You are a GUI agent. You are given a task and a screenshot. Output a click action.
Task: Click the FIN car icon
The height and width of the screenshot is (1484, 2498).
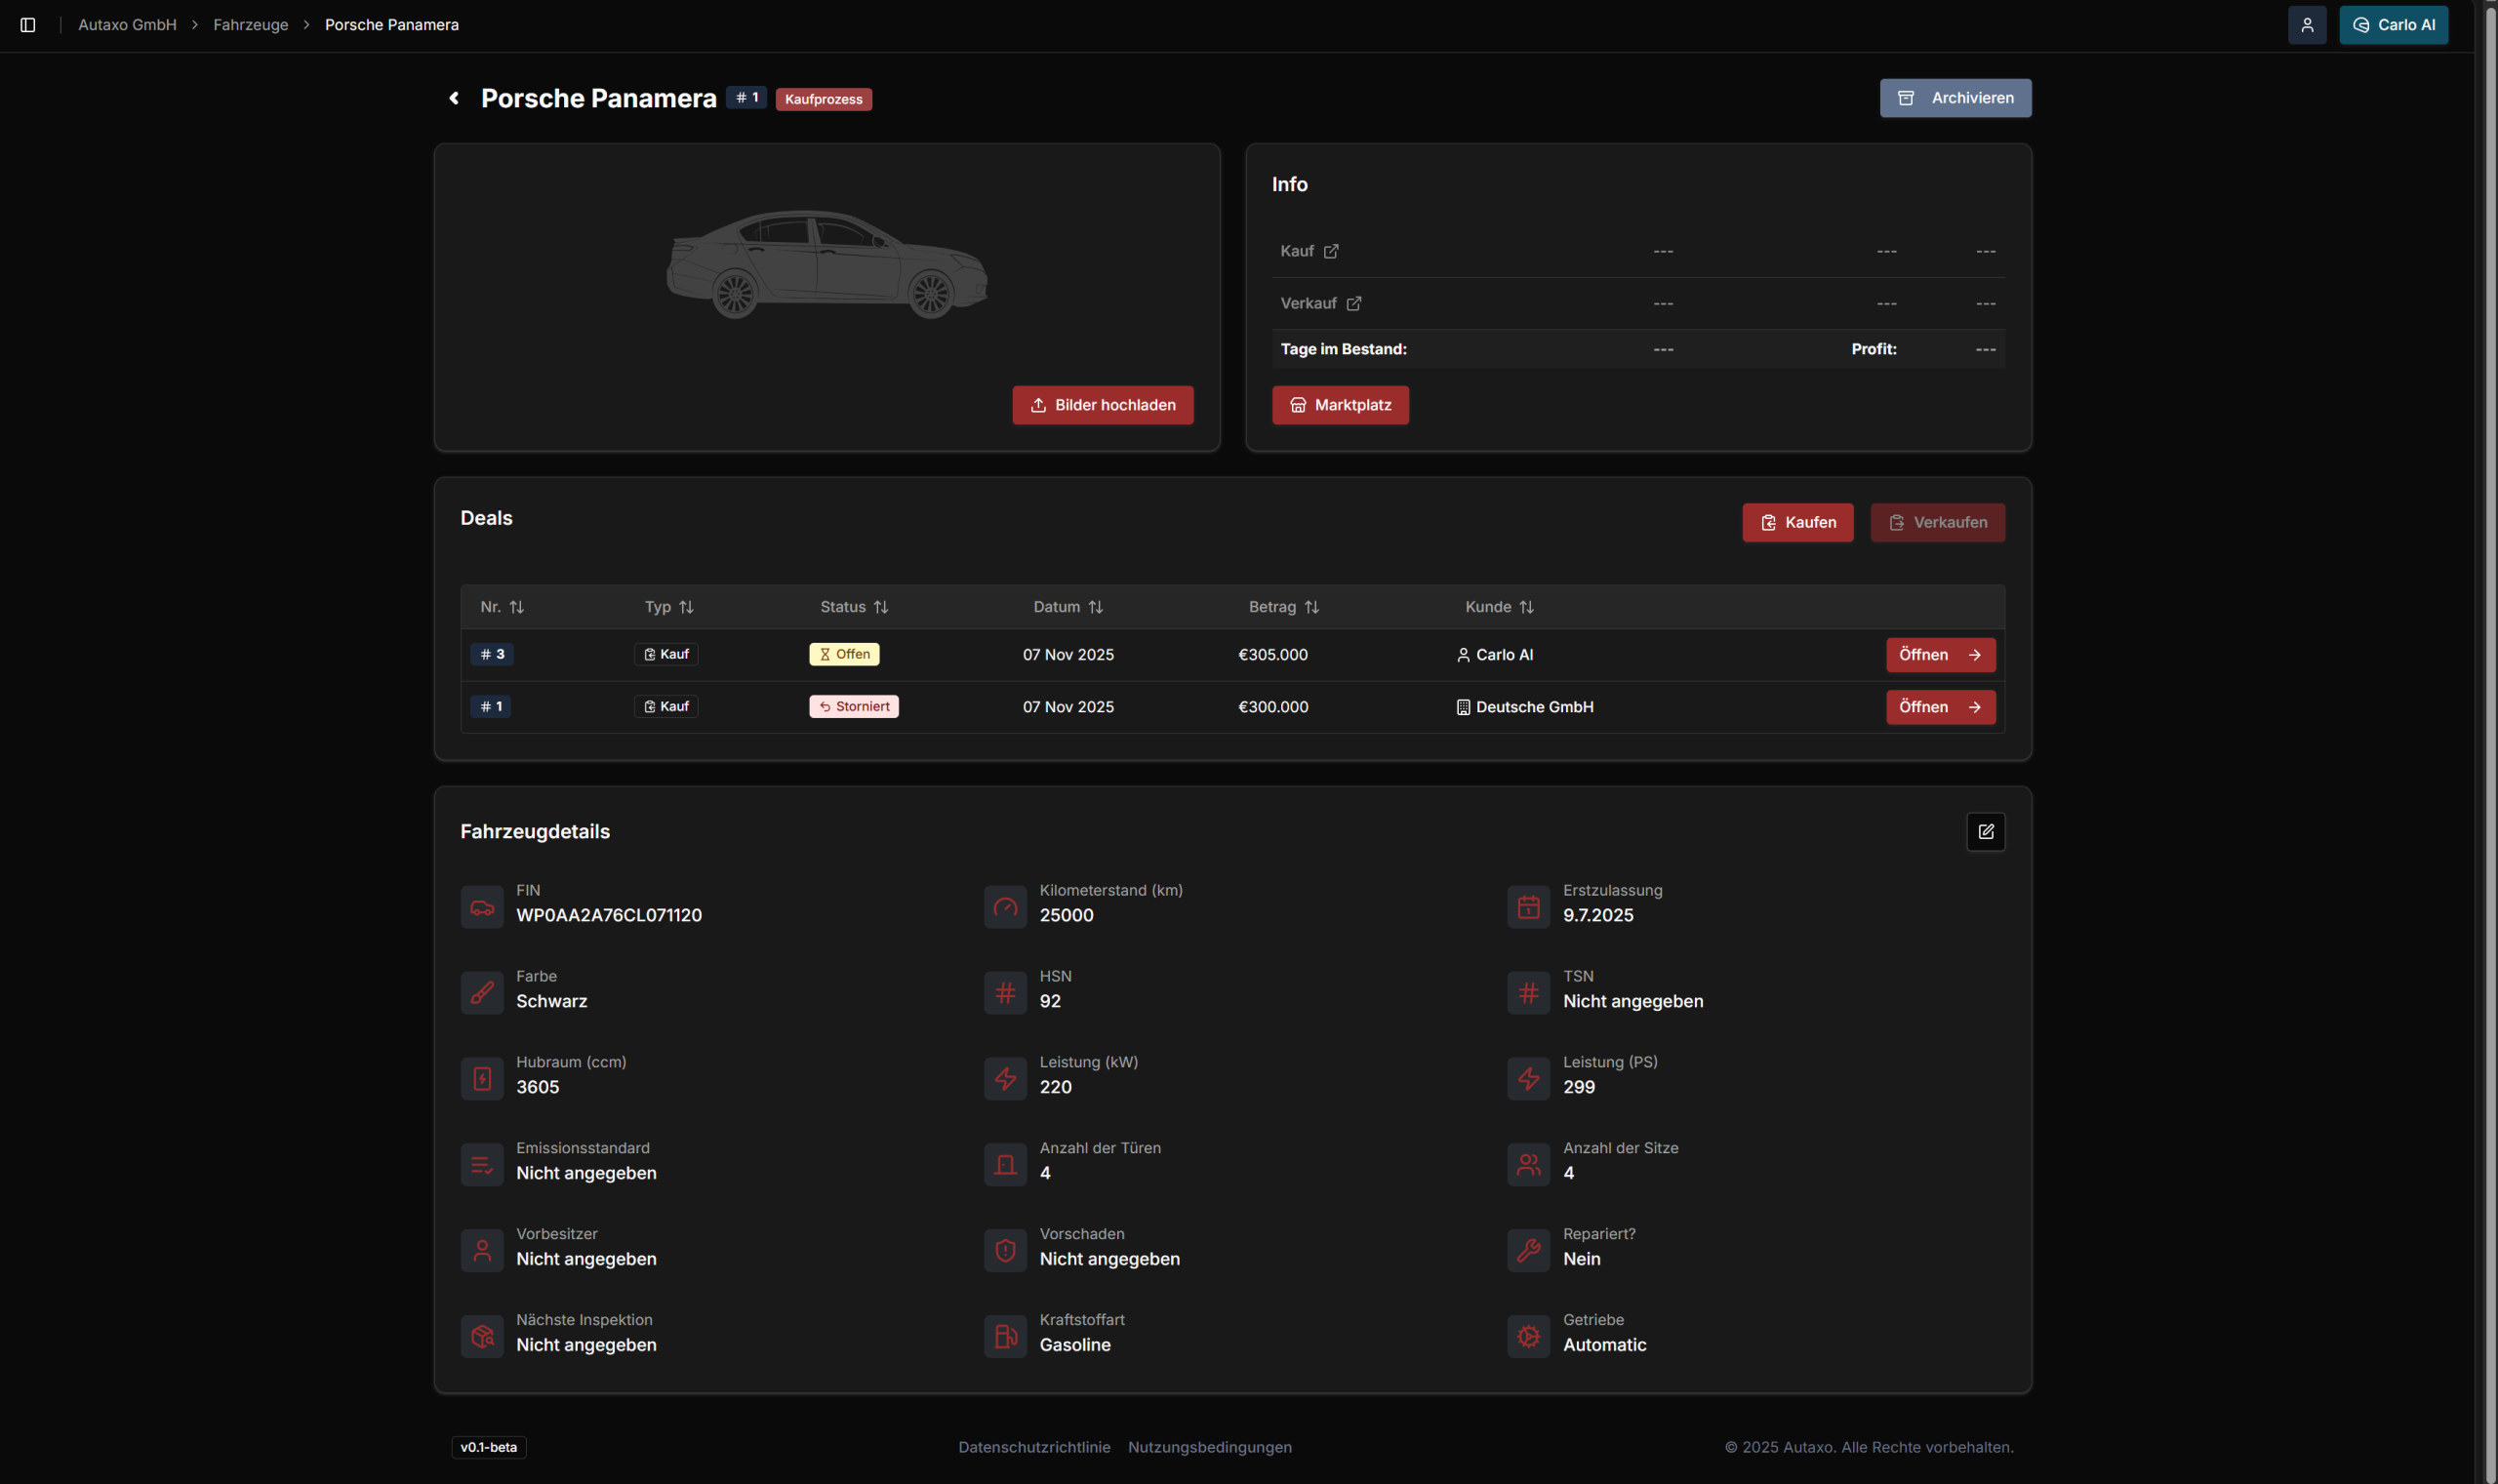pyautogui.click(x=482, y=908)
